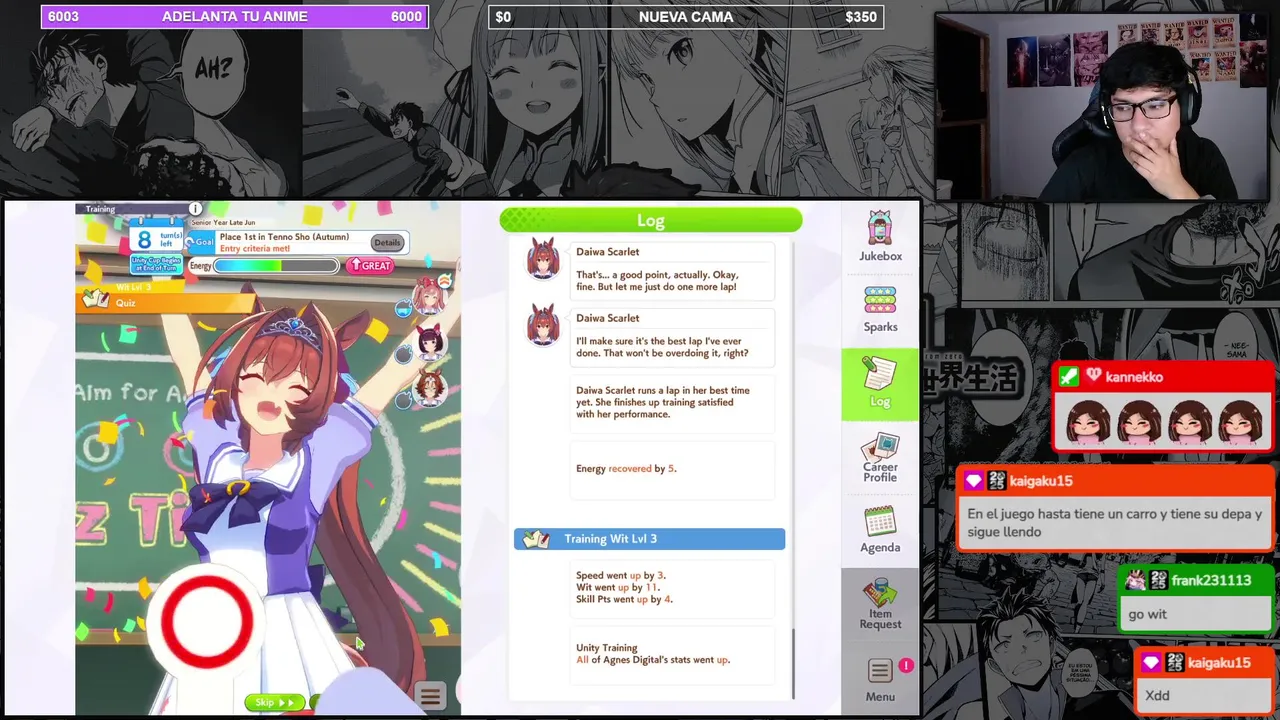Click second Daiwa Scarlet avatar in log
Image resolution: width=1280 pixels, height=720 pixels.
[543, 326]
